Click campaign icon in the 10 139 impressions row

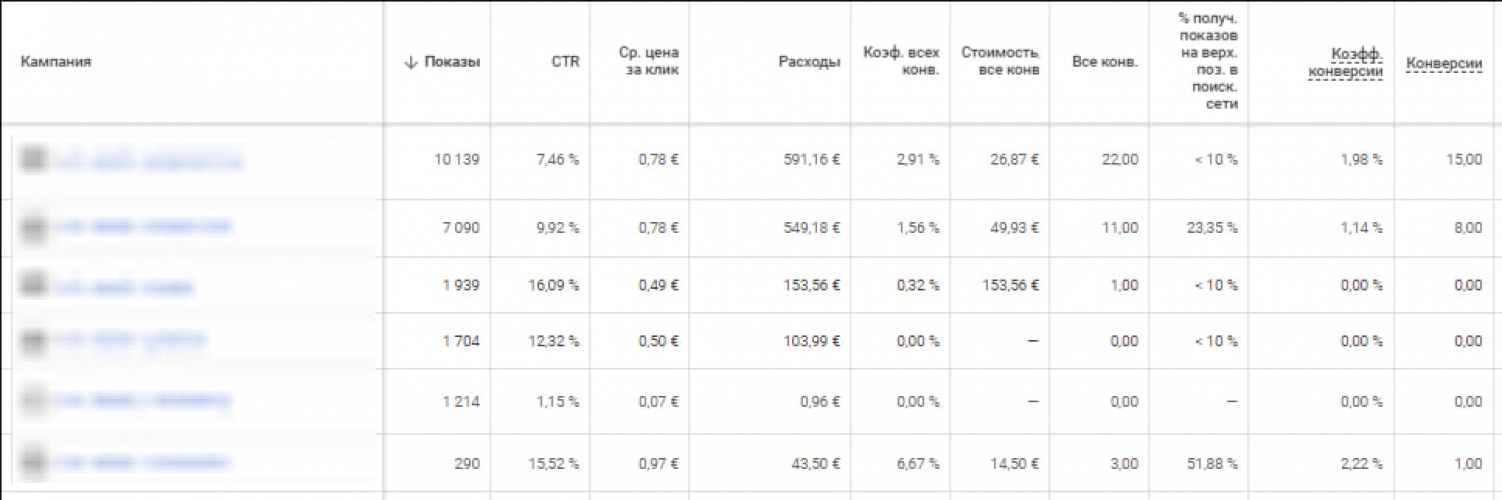pyautogui.click(x=34, y=159)
